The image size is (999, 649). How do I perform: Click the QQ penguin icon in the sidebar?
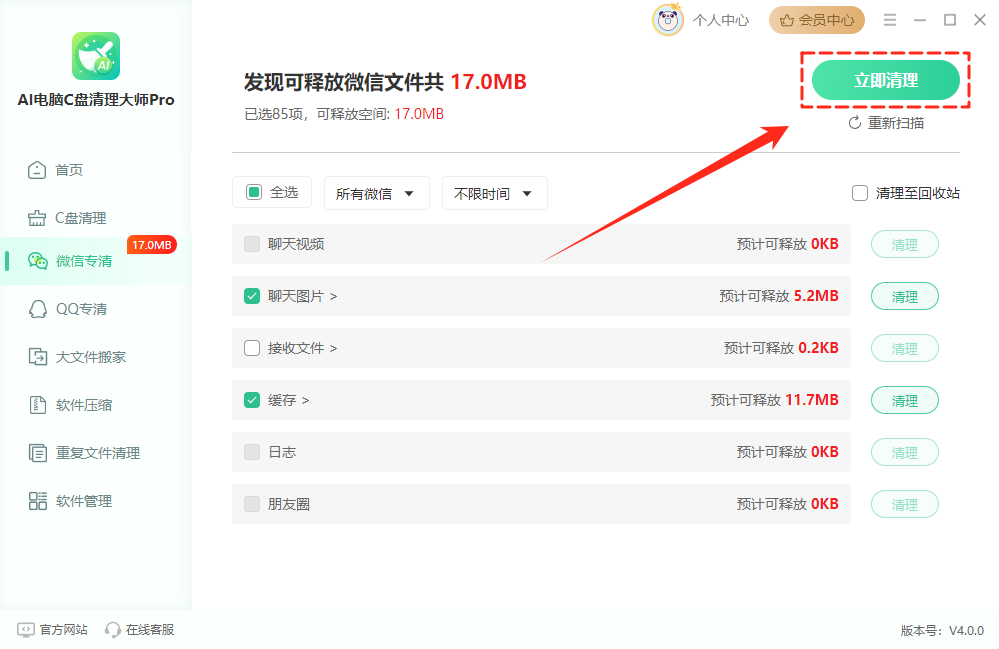point(38,309)
